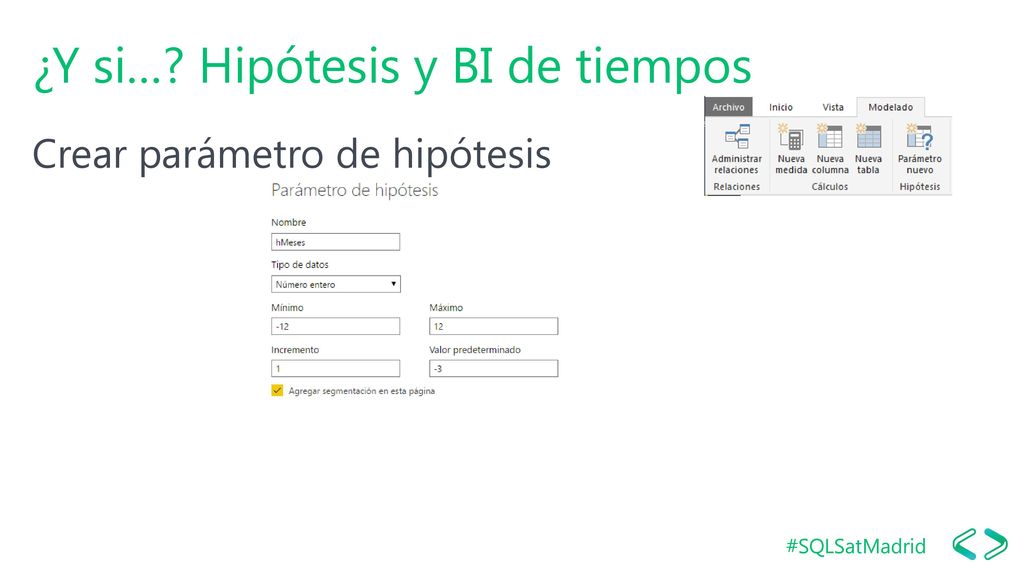Select the #SQLSatMadrid hashtag text
The height and width of the screenshot is (576, 1024).
(x=856, y=545)
